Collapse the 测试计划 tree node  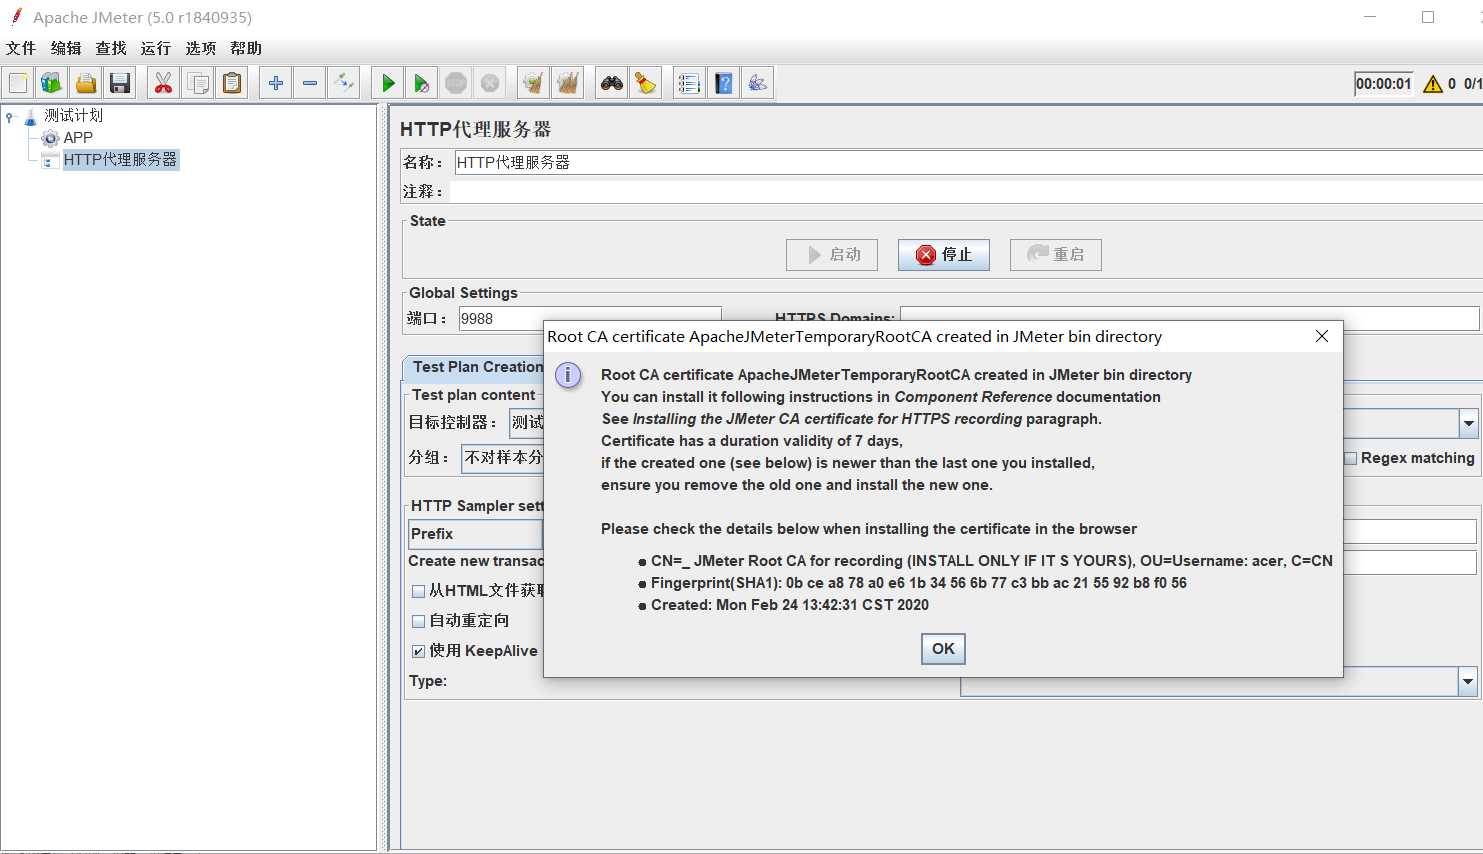point(10,117)
